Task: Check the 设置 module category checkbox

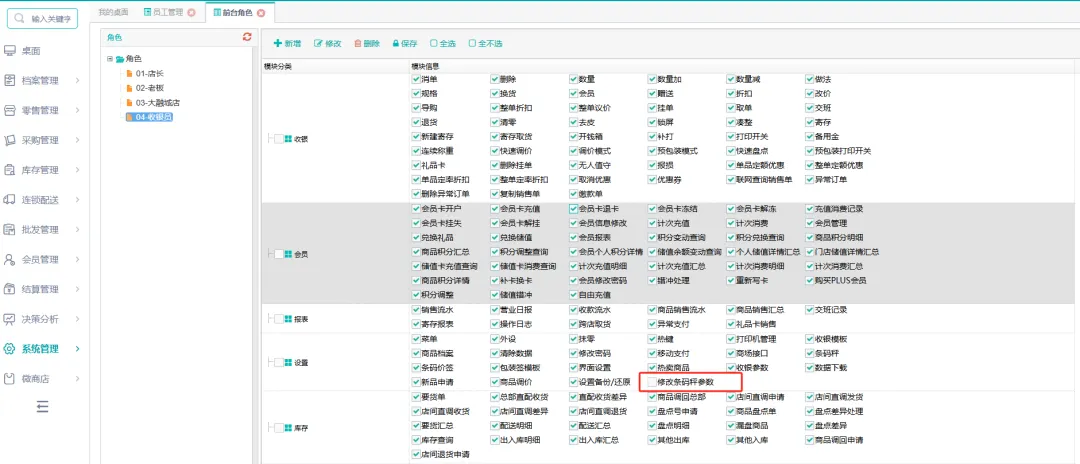Action: point(279,363)
